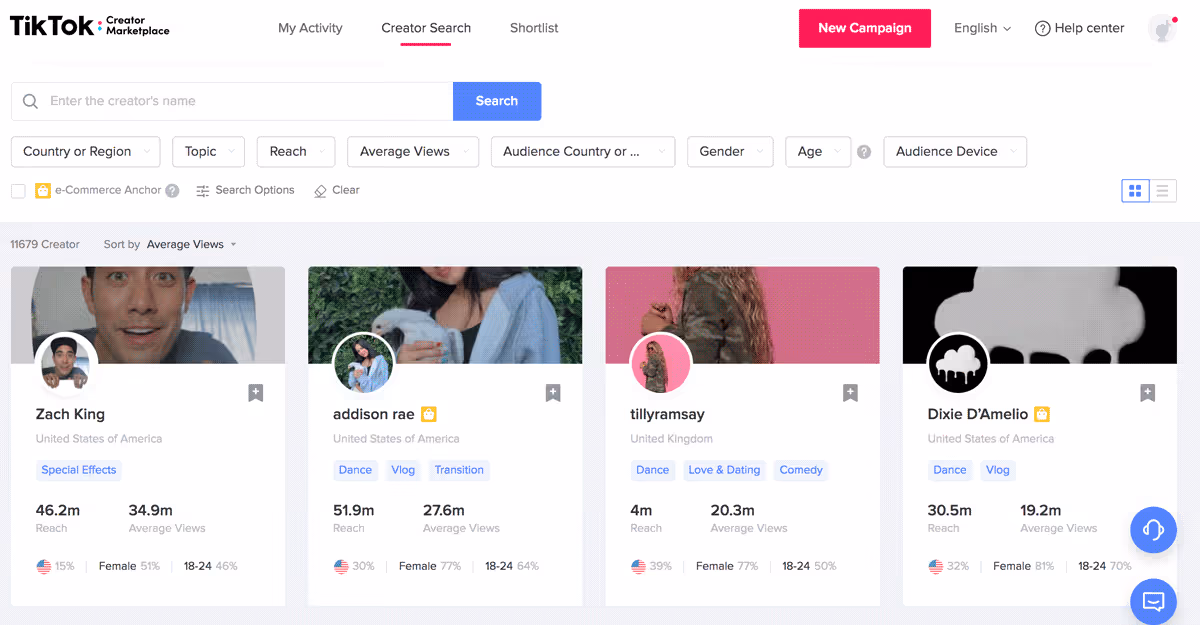The height and width of the screenshot is (625, 1200).
Task: Switch to list view layout
Action: [1162, 190]
